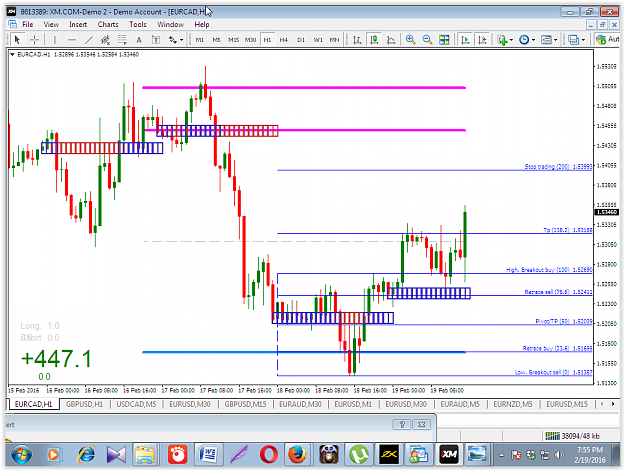Set timeframe to M30
Screen dimensions: 625x471
click(250, 39)
